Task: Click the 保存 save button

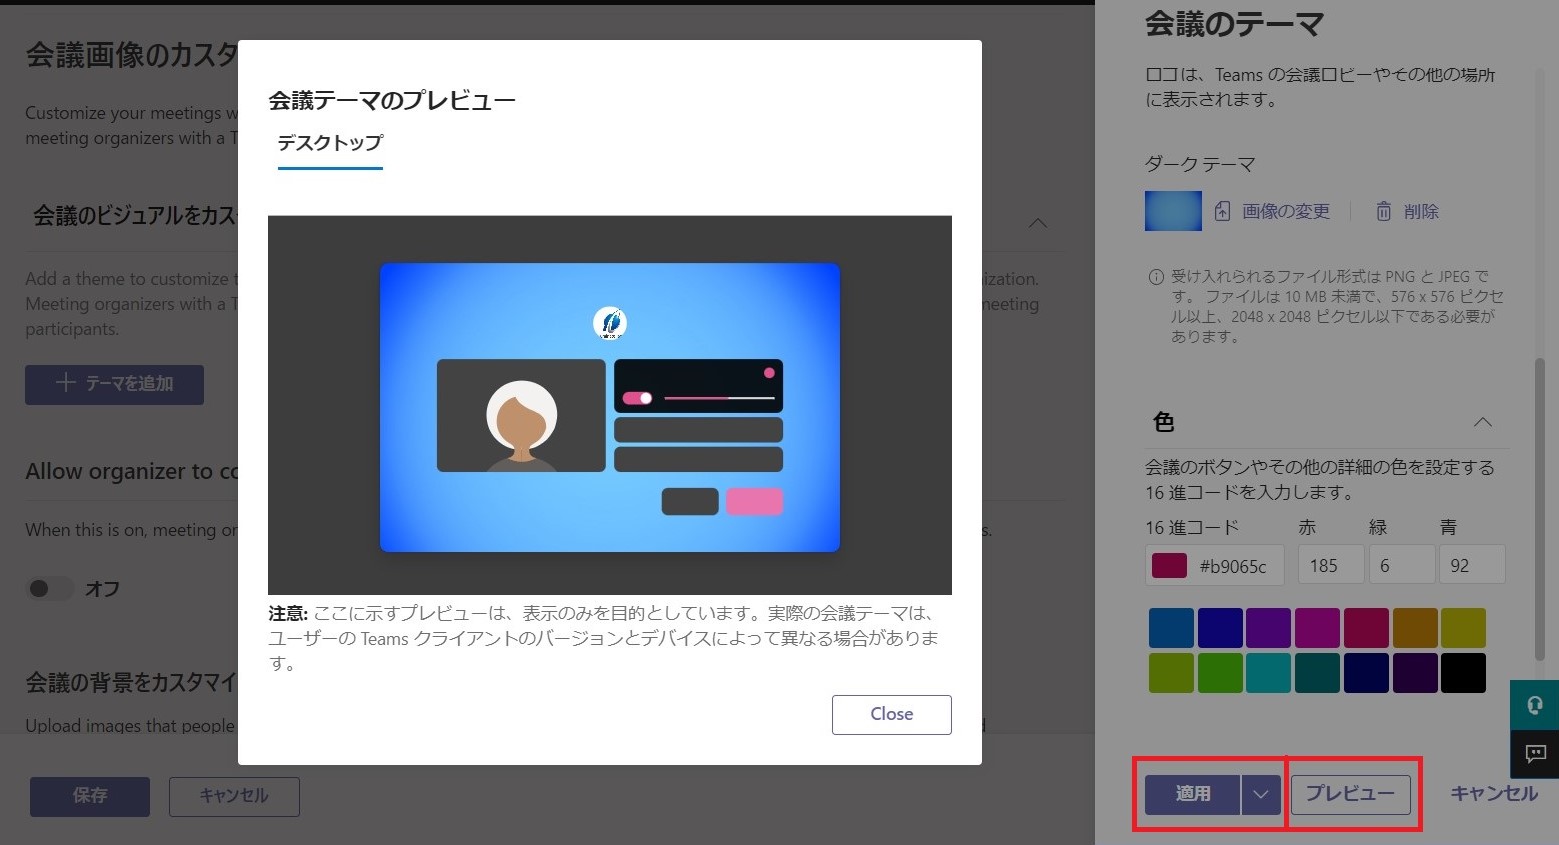Action: pos(90,796)
